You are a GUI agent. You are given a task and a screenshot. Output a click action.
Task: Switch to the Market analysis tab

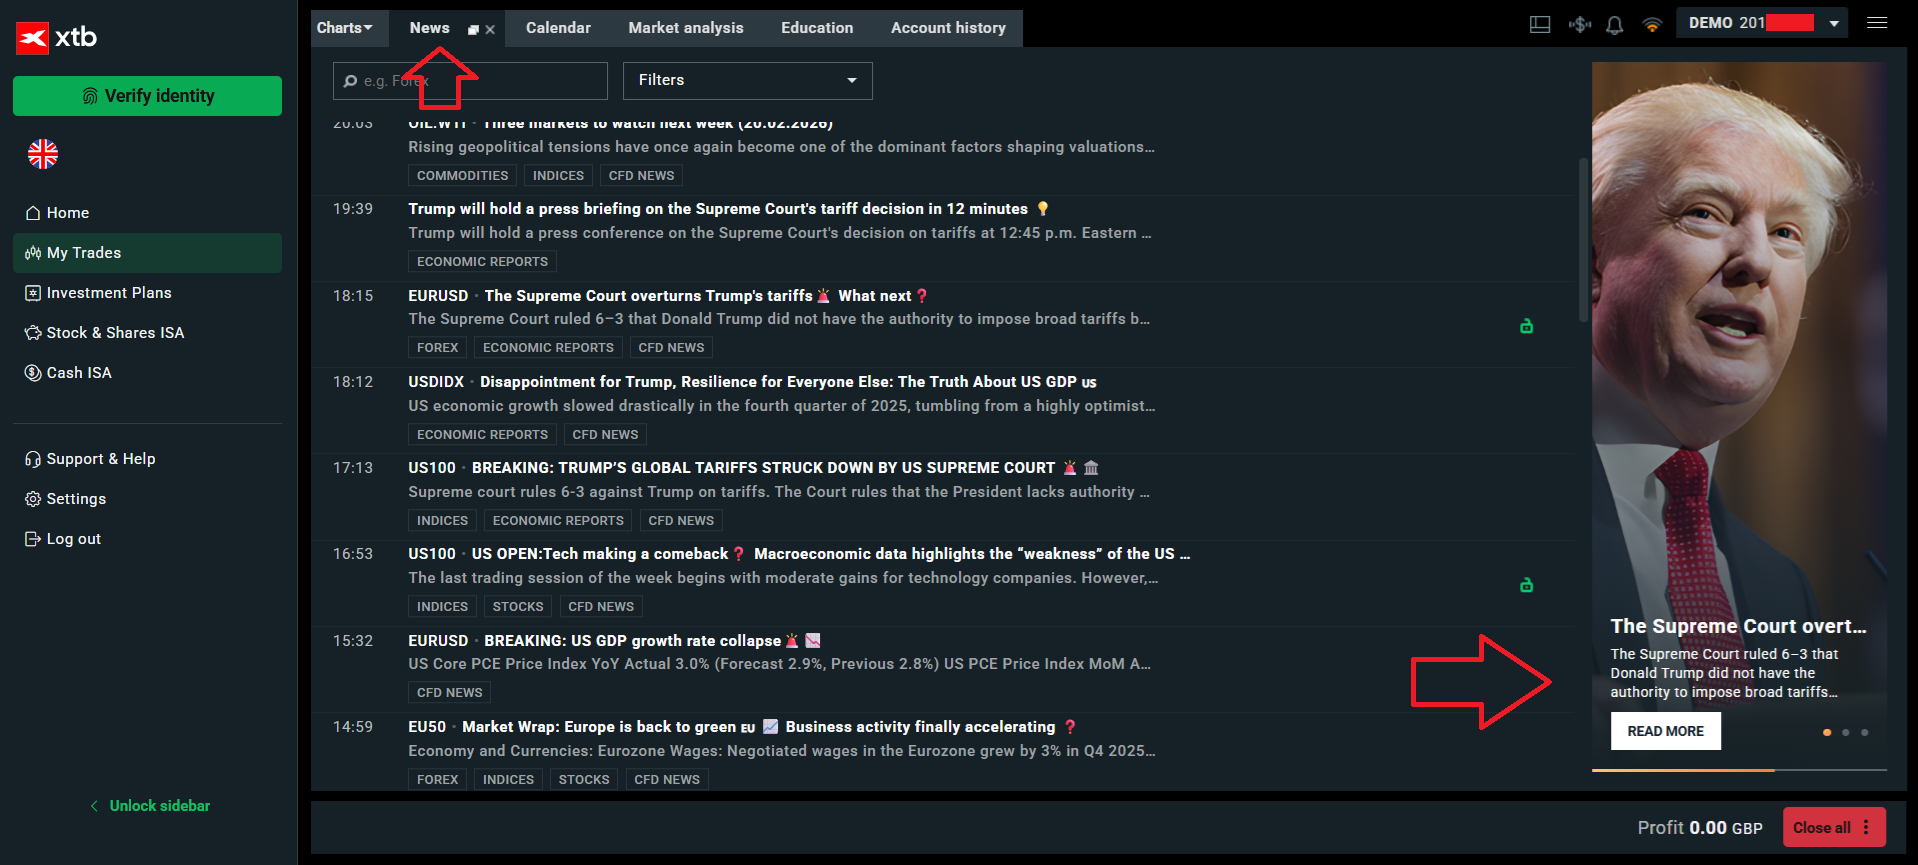[686, 28]
